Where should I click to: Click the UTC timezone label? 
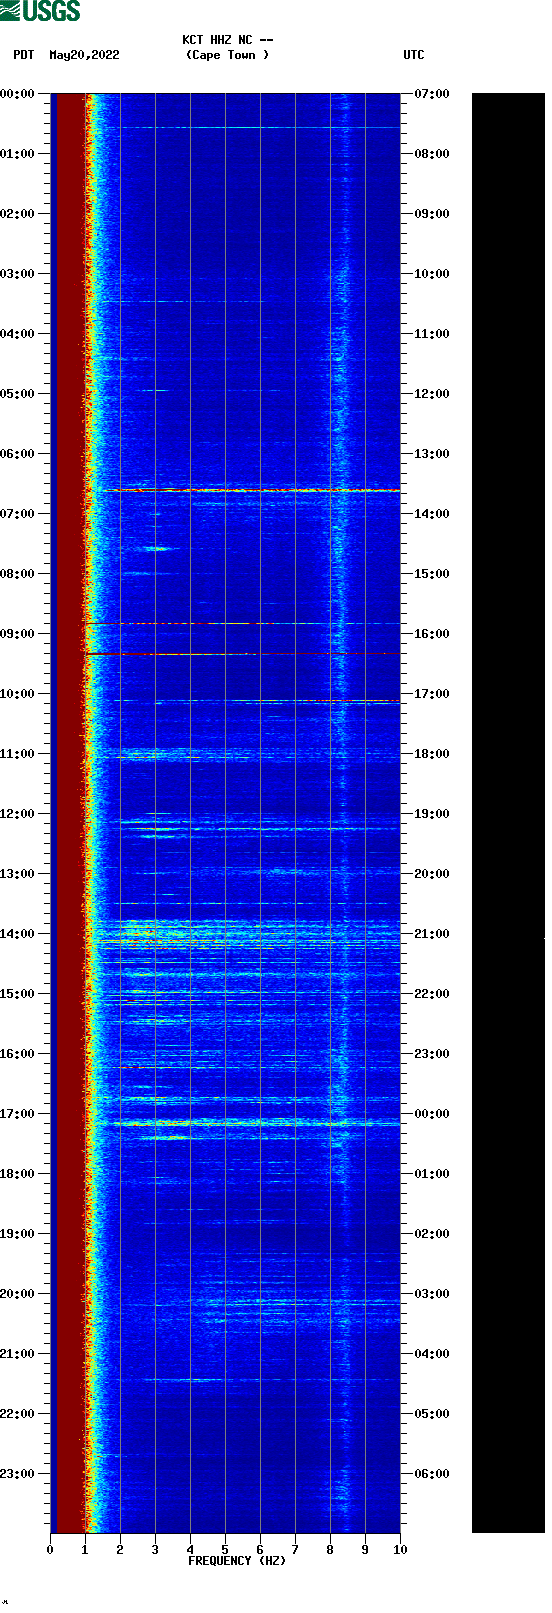414,55
